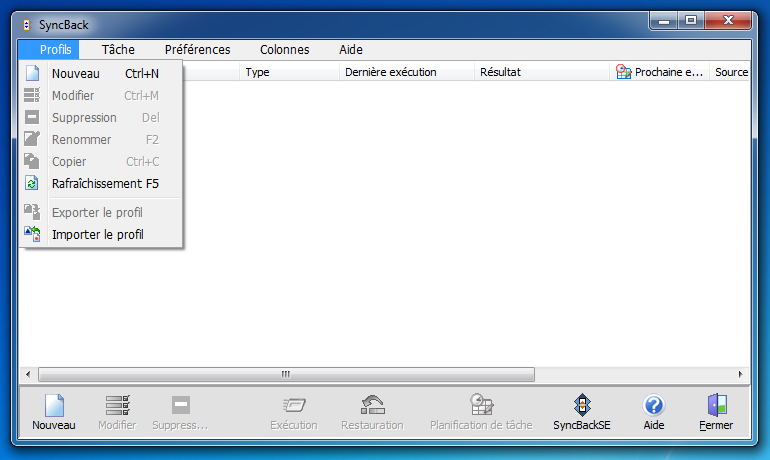770x460 pixels.
Task: Click the Importer le profil icon
Action: point(32,234)
